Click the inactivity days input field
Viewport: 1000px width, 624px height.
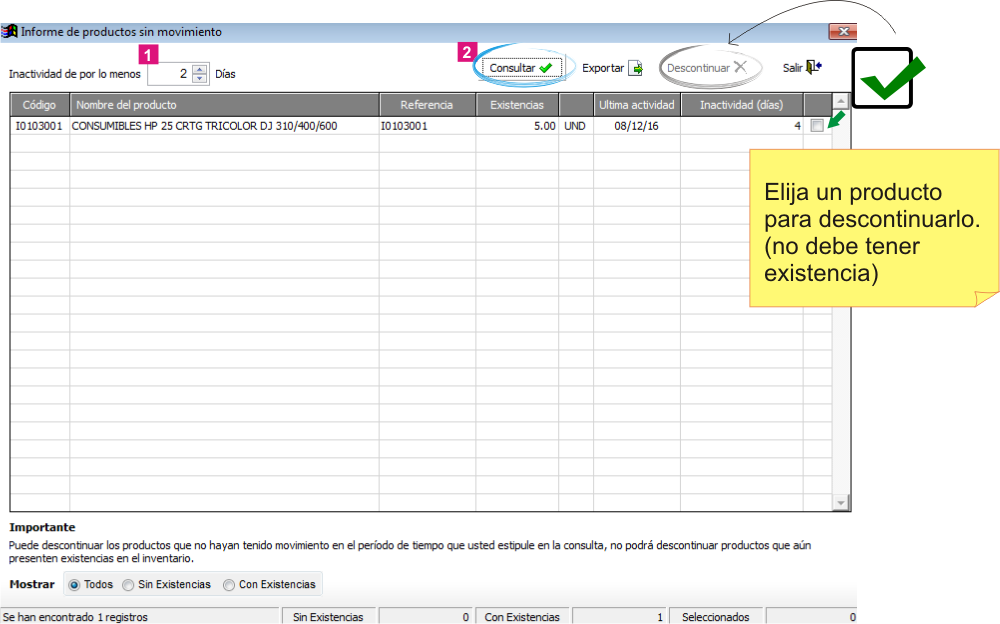click(170, 74)
